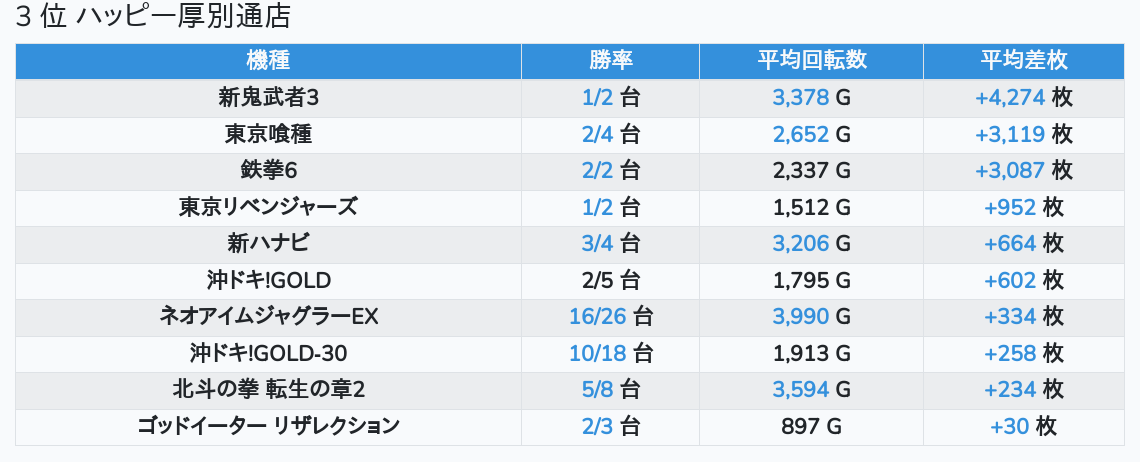Click the 沖ドキ!GOLD-30 machine name

point(268,353)
